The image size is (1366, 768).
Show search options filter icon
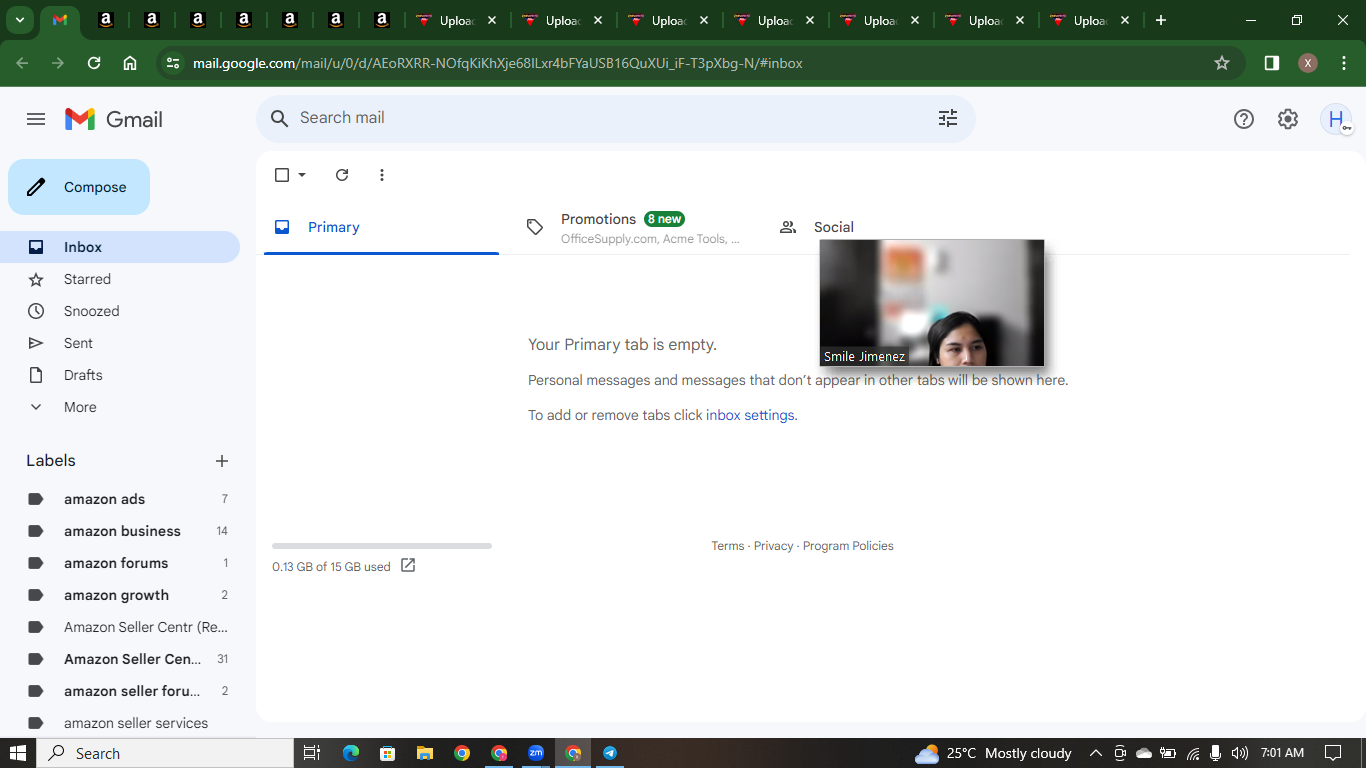pos(948,118)
